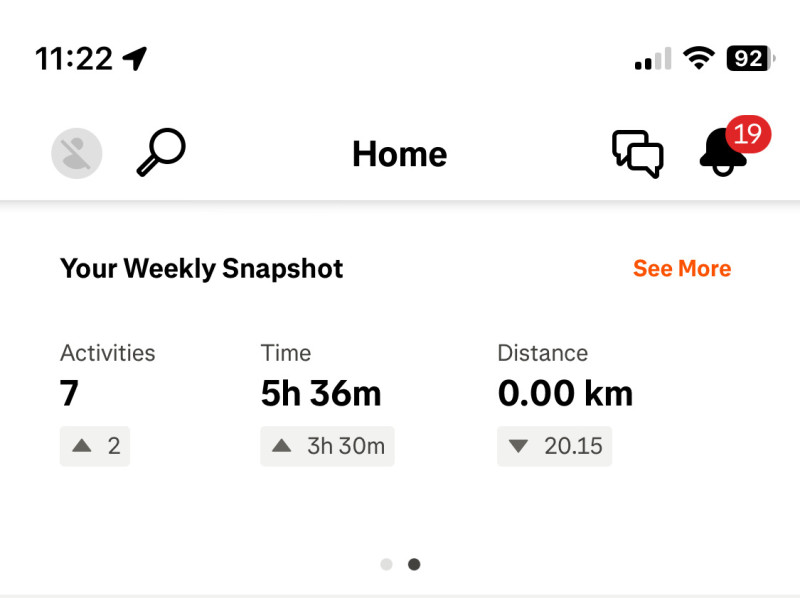The width and height of the screenshot is (800, 598).
Task: Tap the 0.00 km Distance value
Action: click(565, 394)
